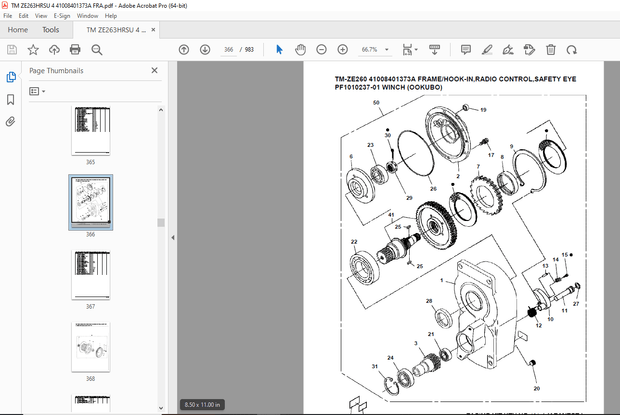
Task: Open Bookmarks sidebar icon
Action: click(11, 99)
